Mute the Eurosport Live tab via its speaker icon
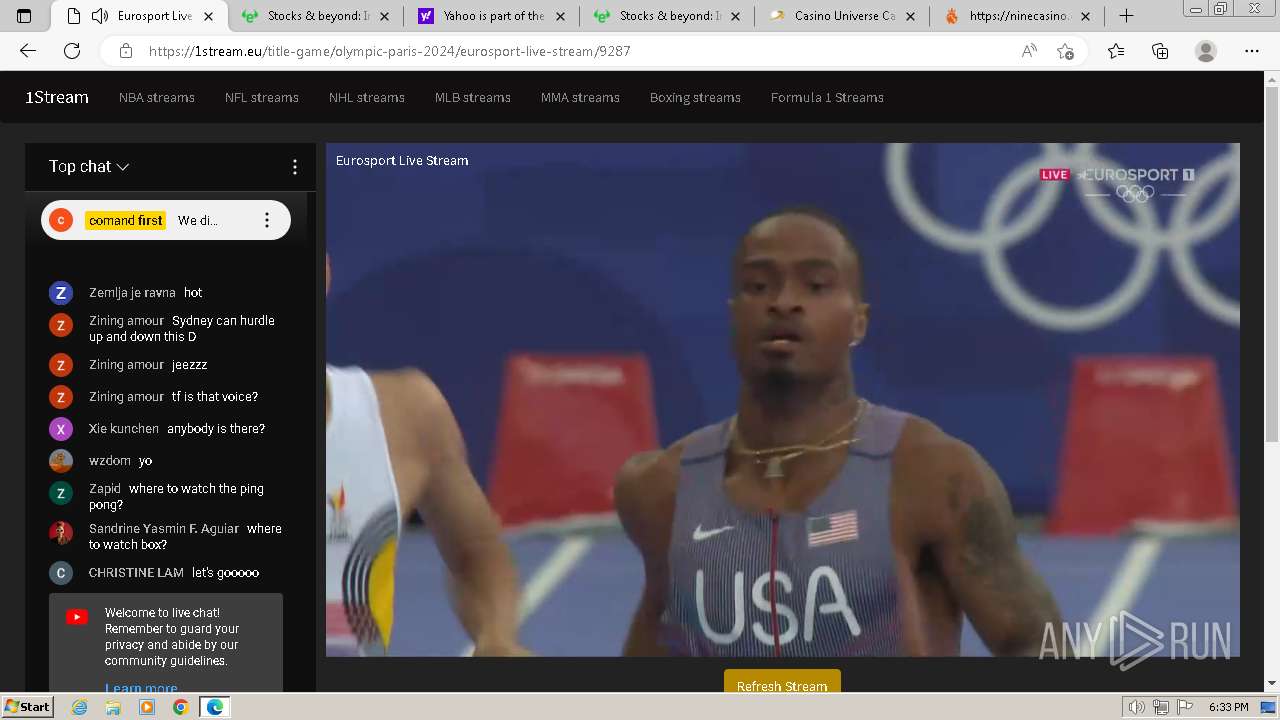This screenshot has width=1280, height=720. click(99, 16)
